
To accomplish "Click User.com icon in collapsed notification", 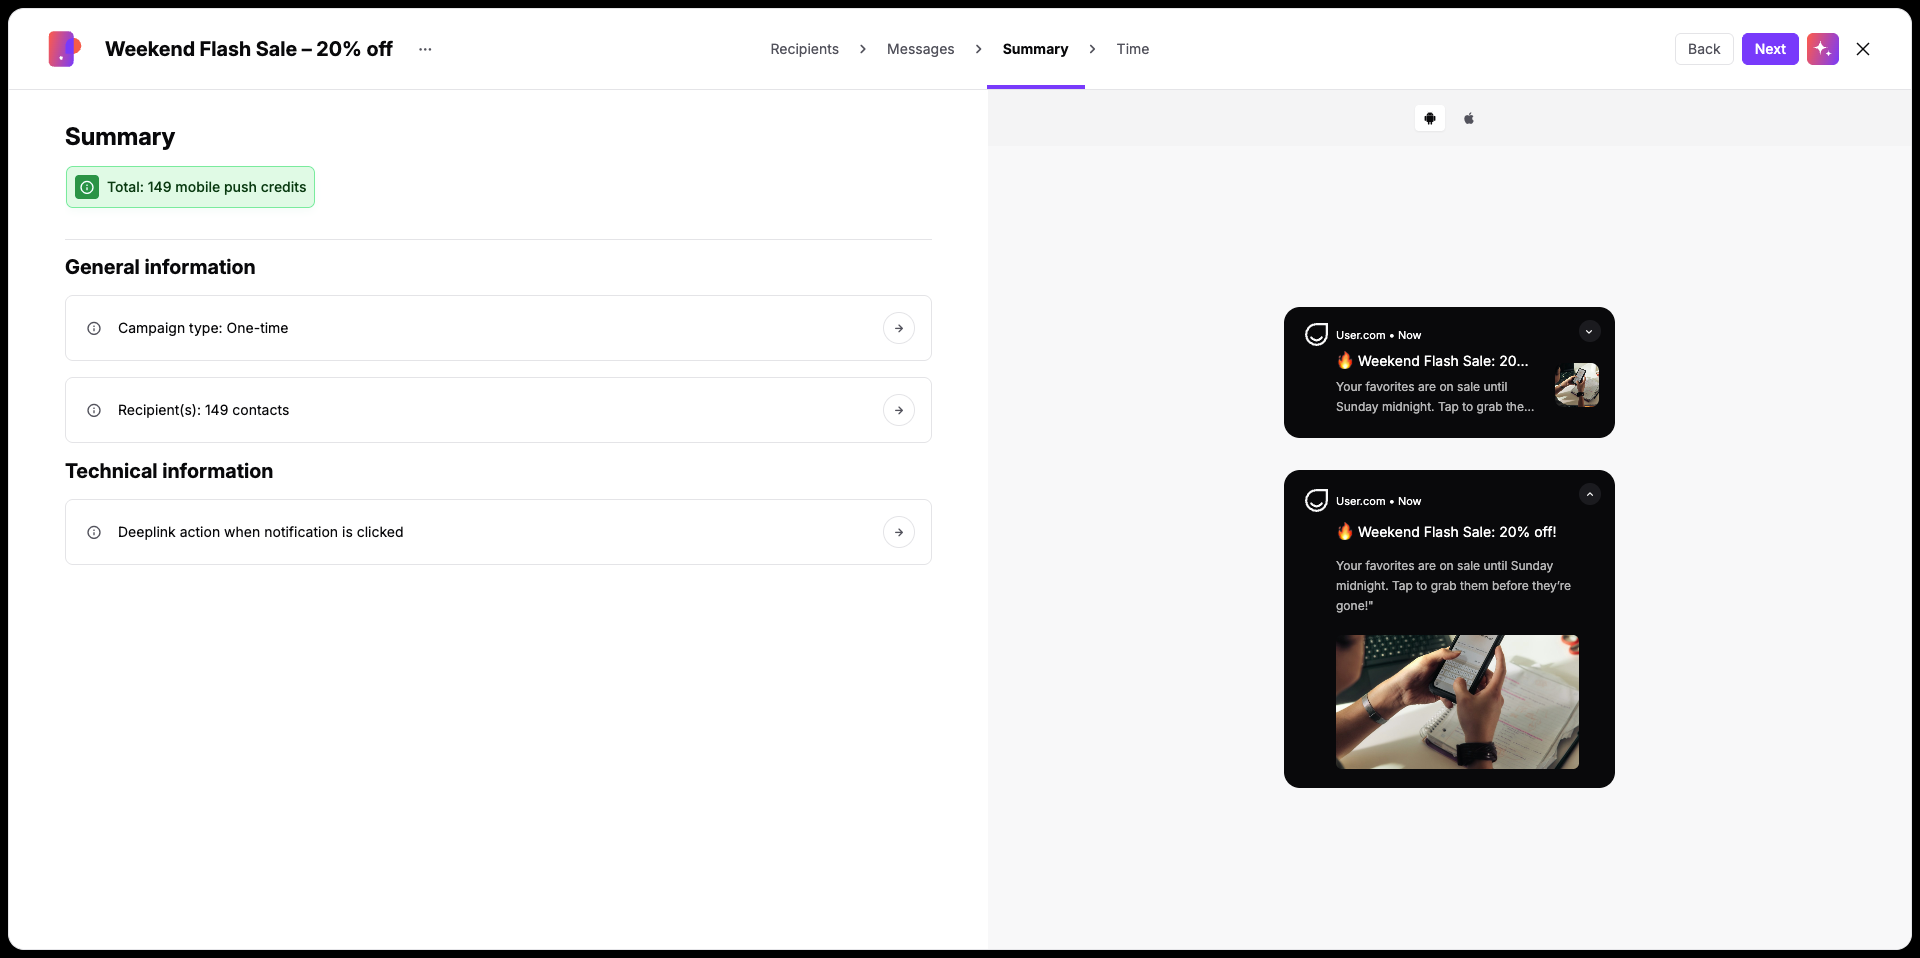I will 1316,335.
